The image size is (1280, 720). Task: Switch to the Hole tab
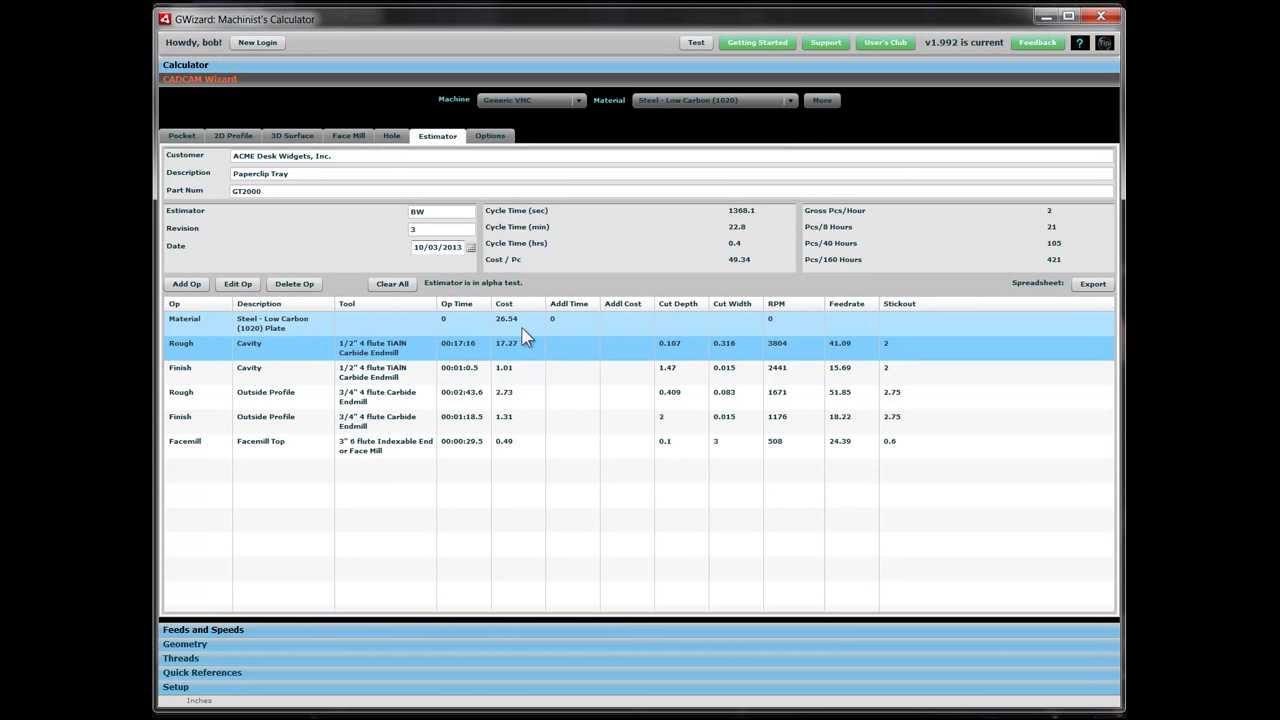392,136
